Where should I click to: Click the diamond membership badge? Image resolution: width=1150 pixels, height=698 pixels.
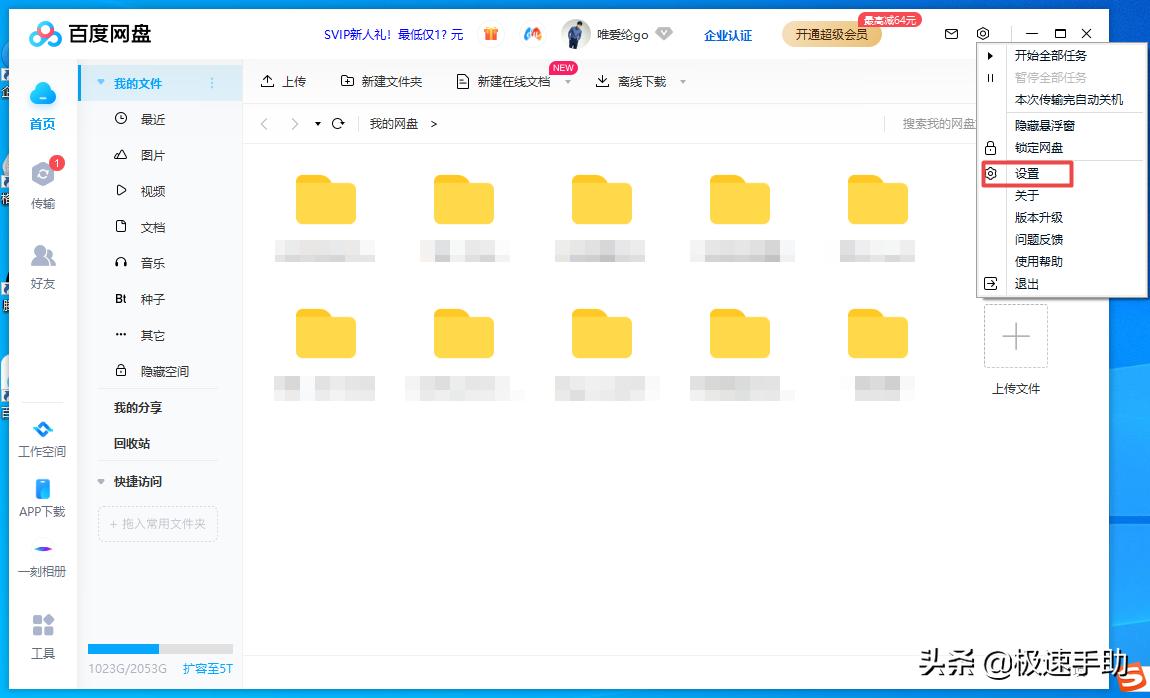tap(664, 34)
